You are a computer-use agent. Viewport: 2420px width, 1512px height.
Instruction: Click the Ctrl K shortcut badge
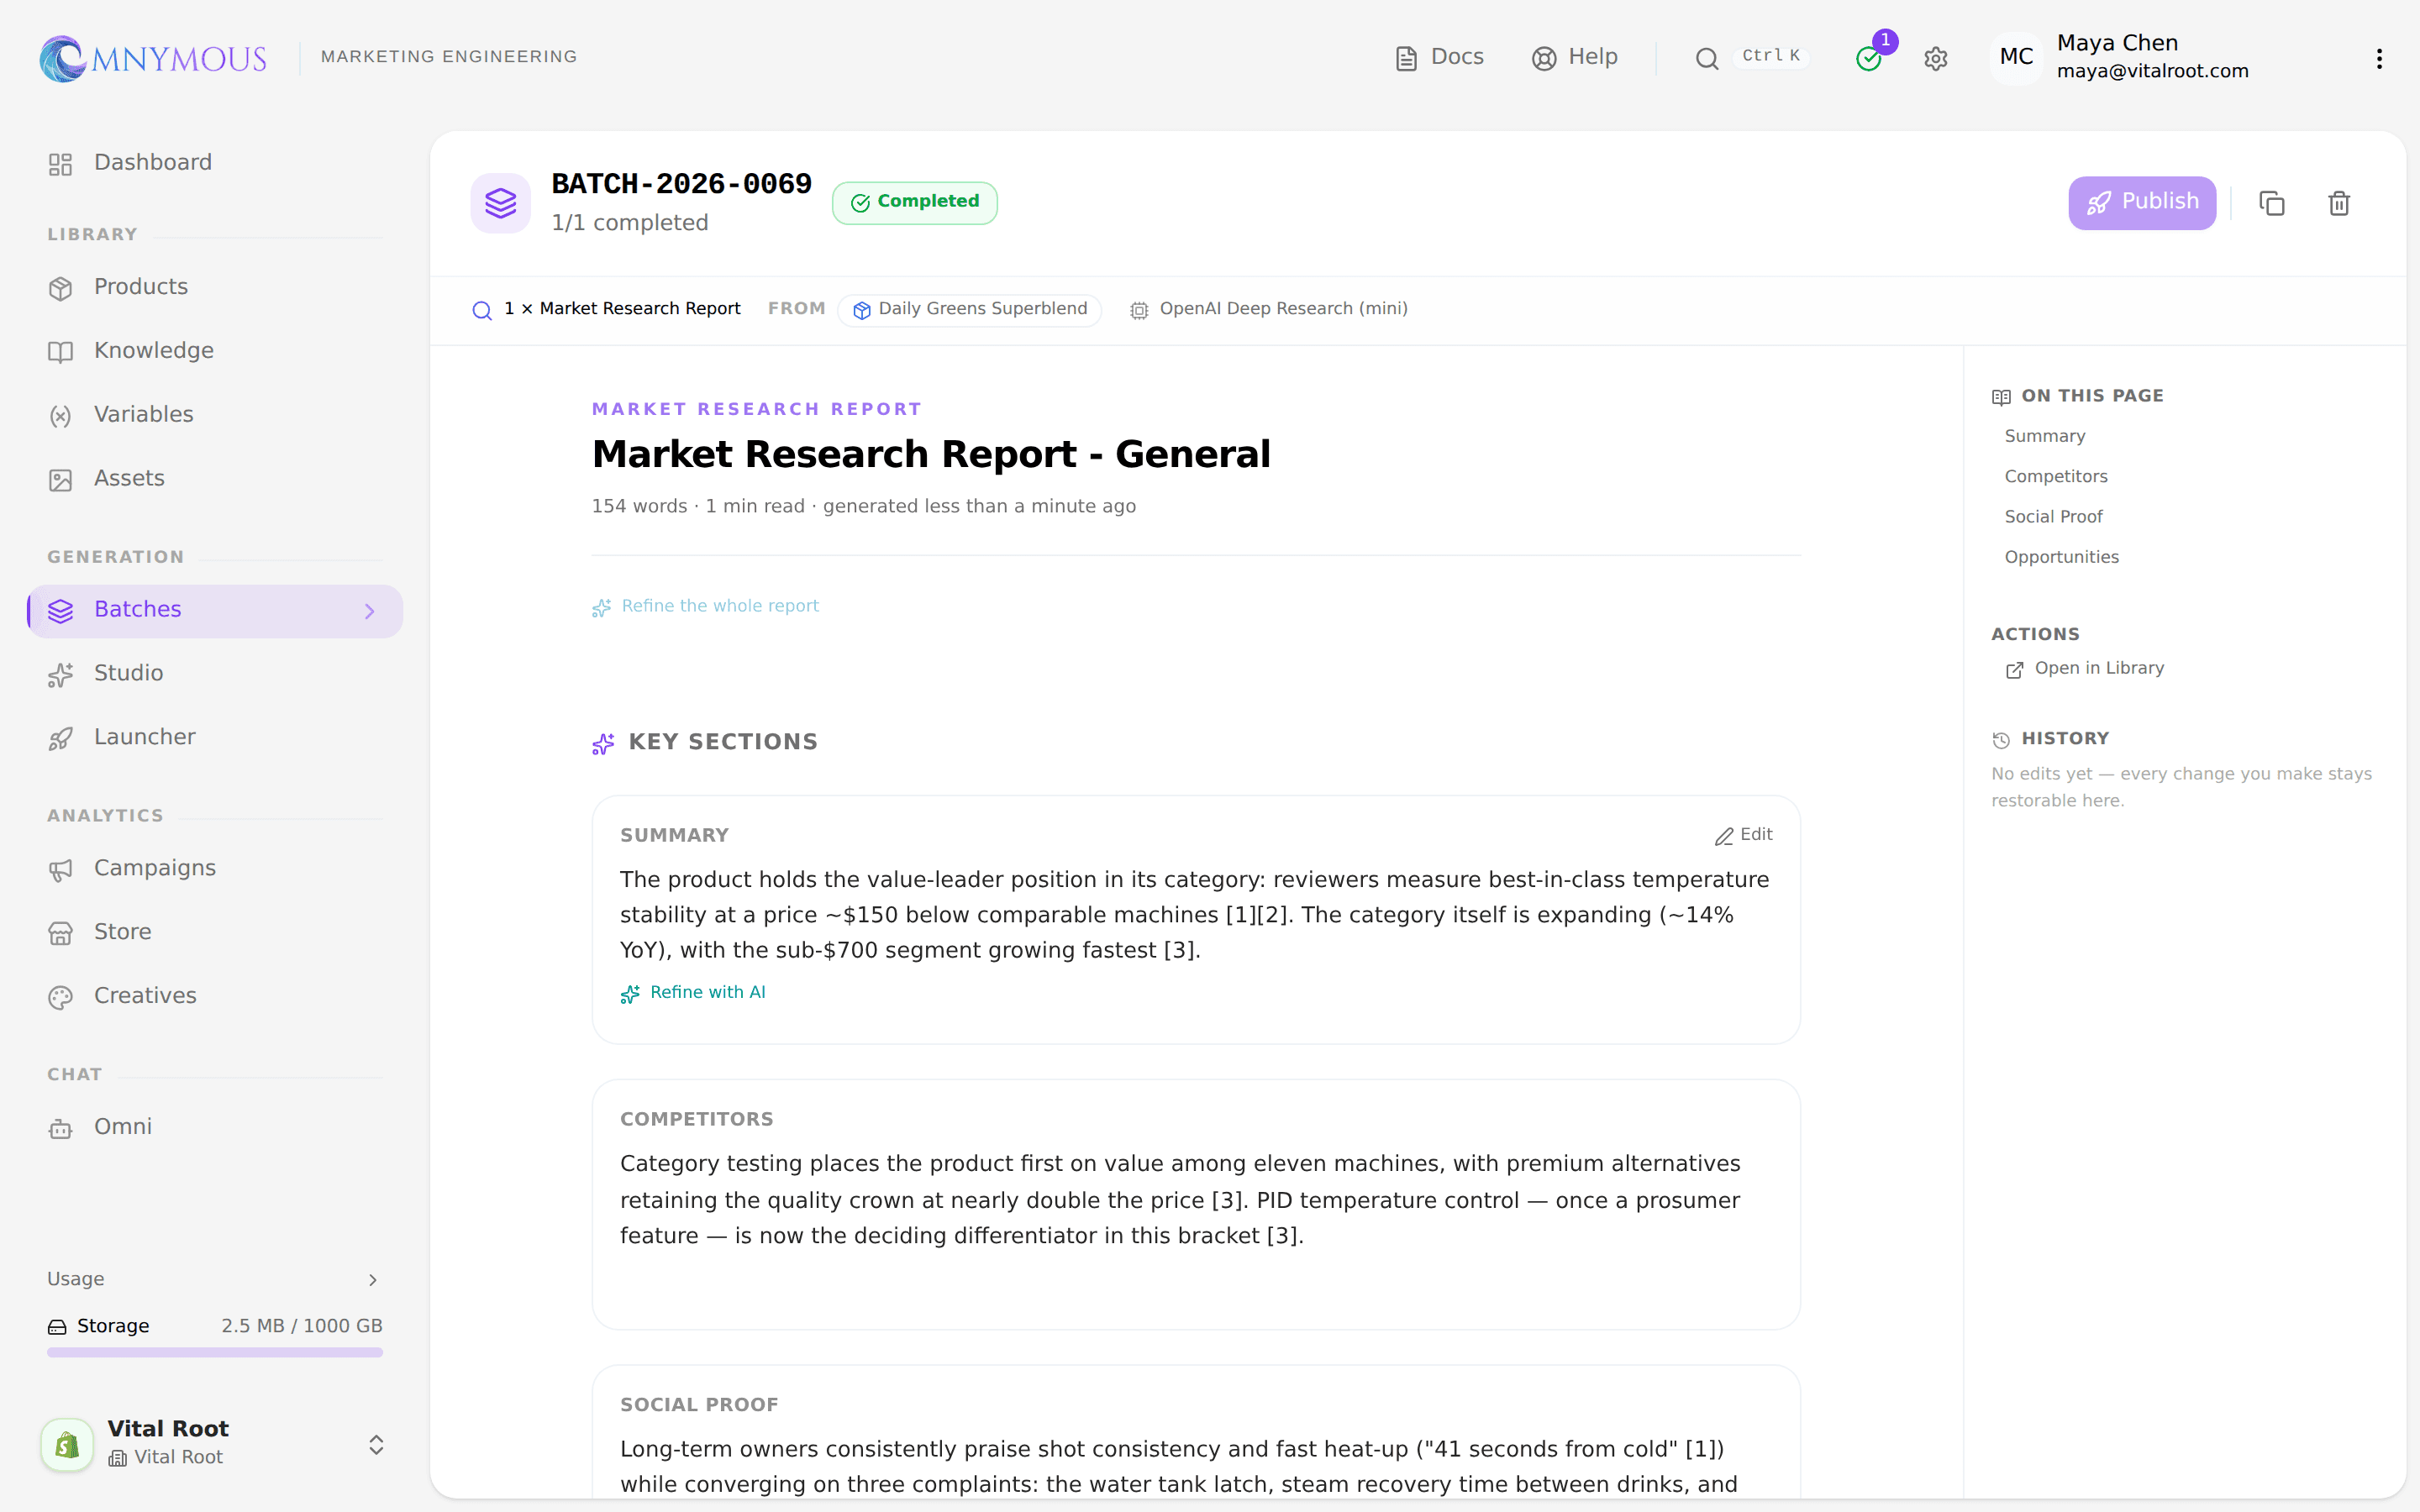tap(1770, 56)
